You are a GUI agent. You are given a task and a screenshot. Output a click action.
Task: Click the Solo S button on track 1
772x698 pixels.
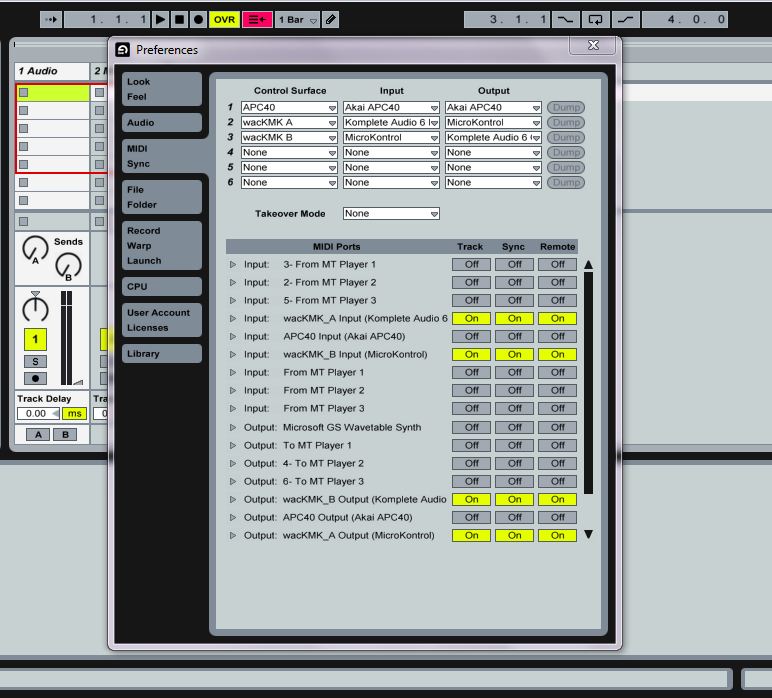35,362
